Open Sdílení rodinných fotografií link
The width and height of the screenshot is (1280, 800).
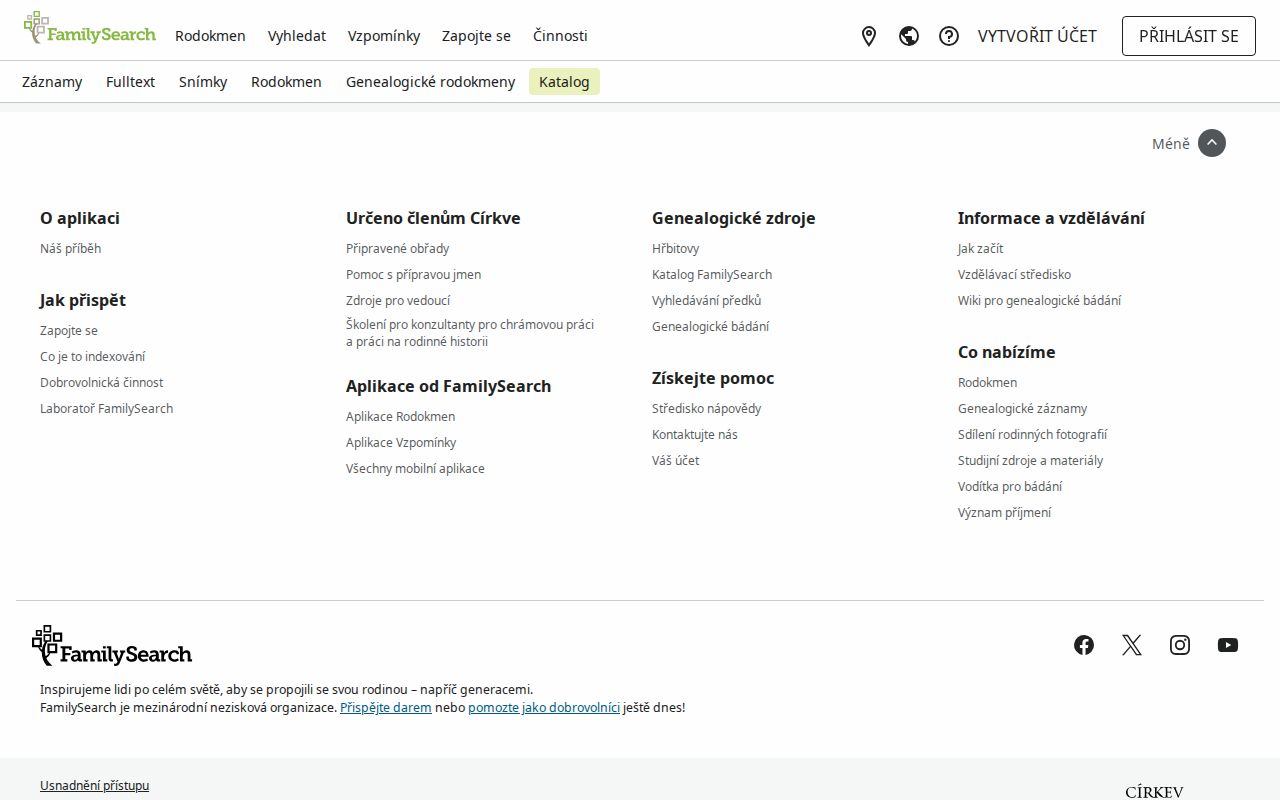pos(1032,434)
